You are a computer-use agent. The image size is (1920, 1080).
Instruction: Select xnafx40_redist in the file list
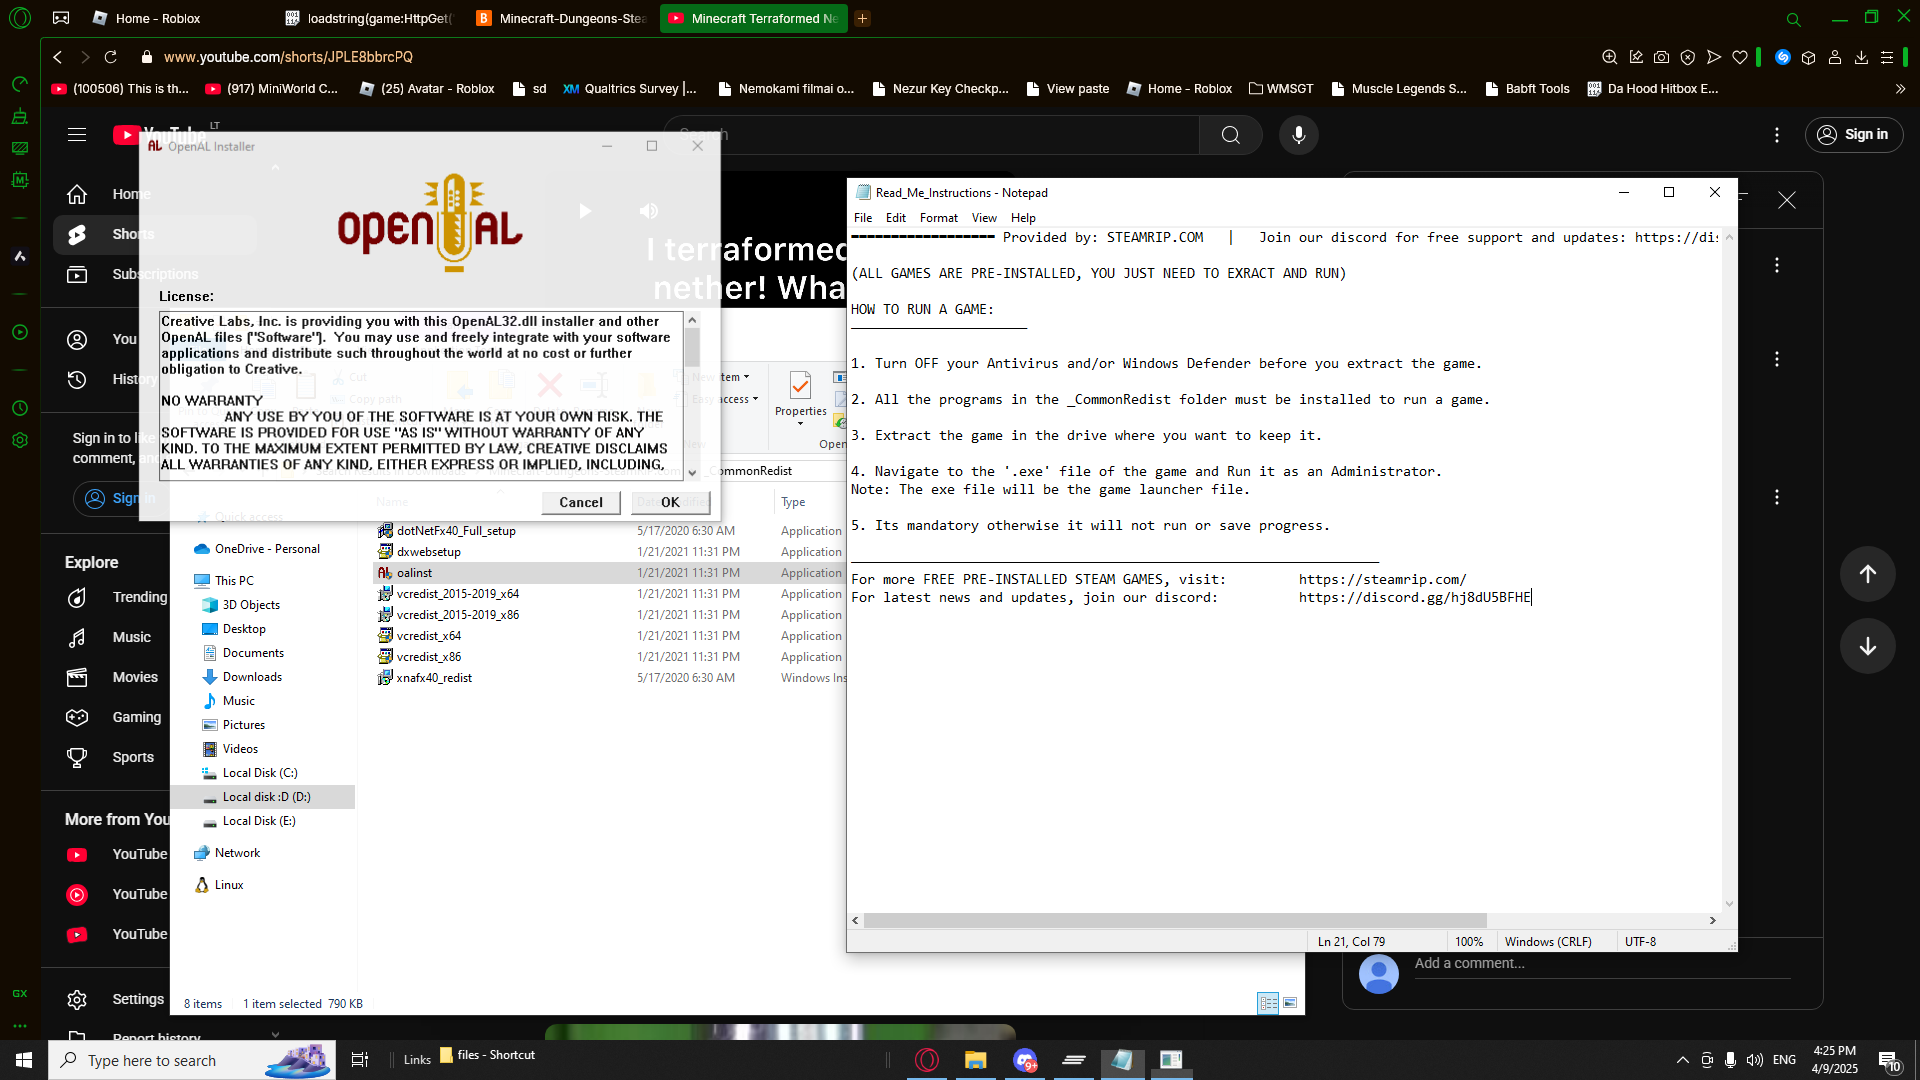tap(434, 678)
